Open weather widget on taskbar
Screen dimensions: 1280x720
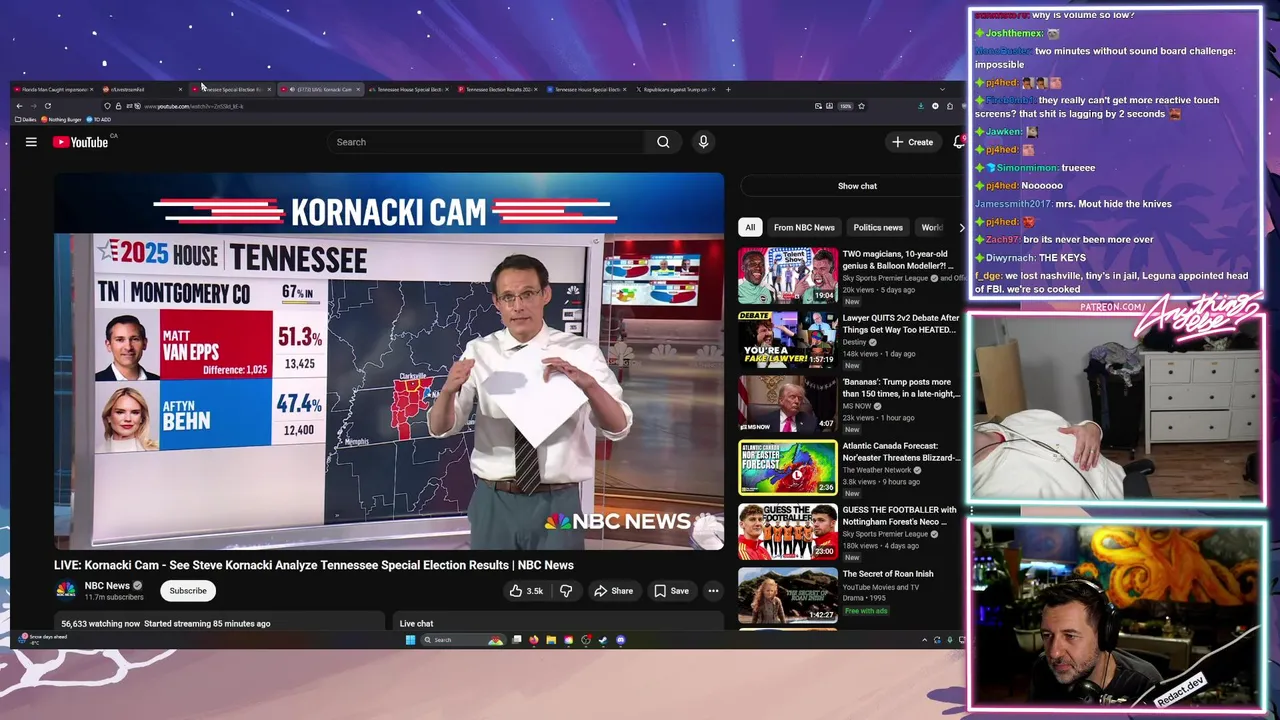(x=45, y=639)
